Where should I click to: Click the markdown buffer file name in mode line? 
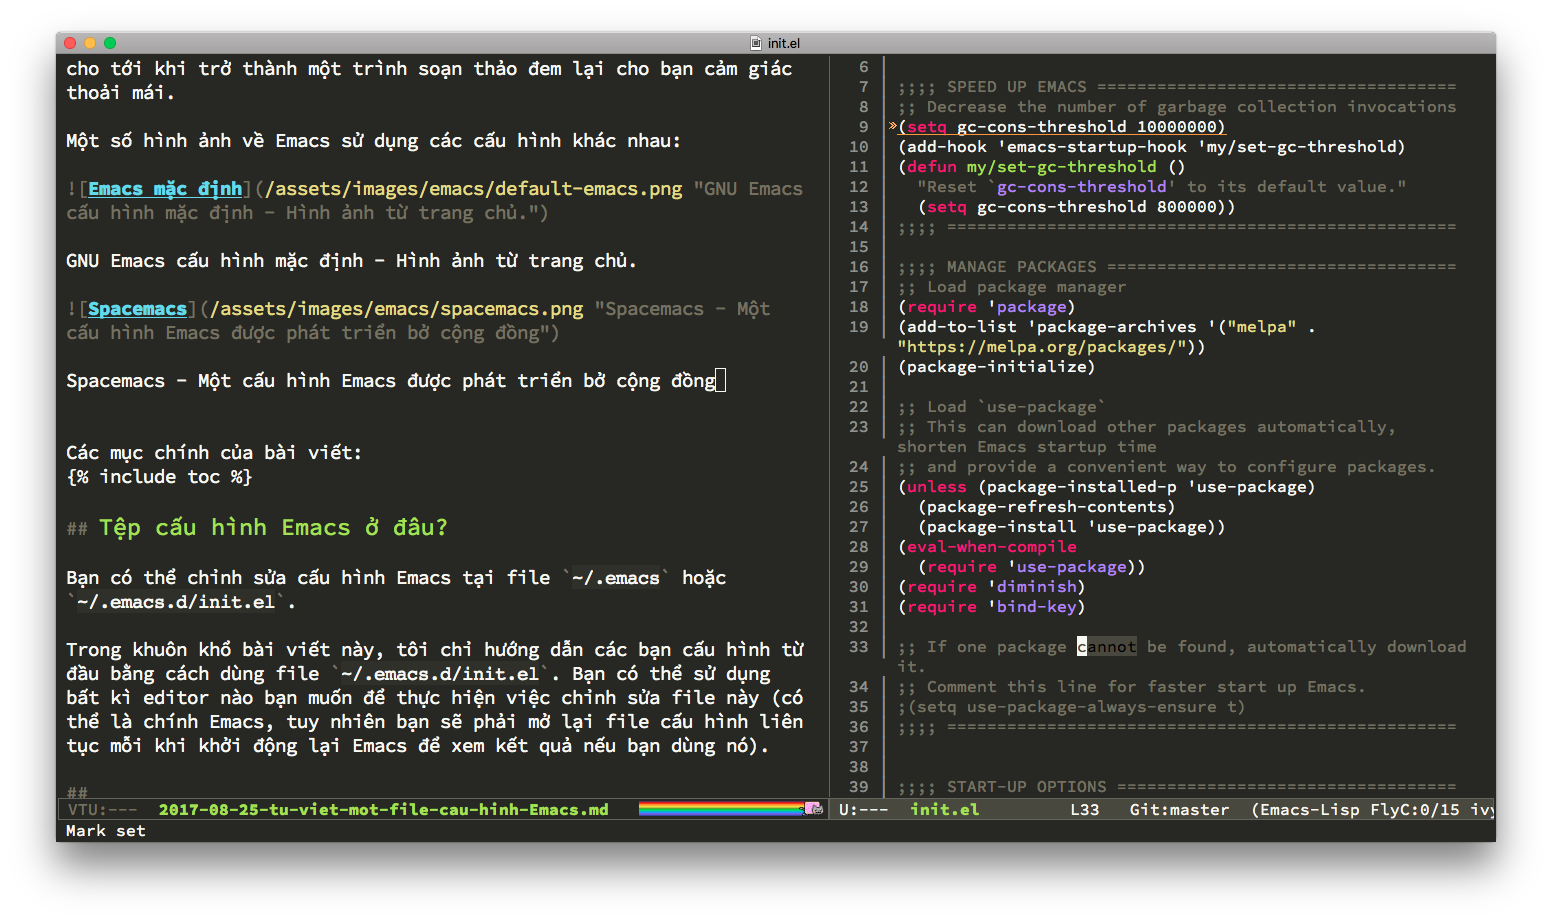(x=383, y=810)
